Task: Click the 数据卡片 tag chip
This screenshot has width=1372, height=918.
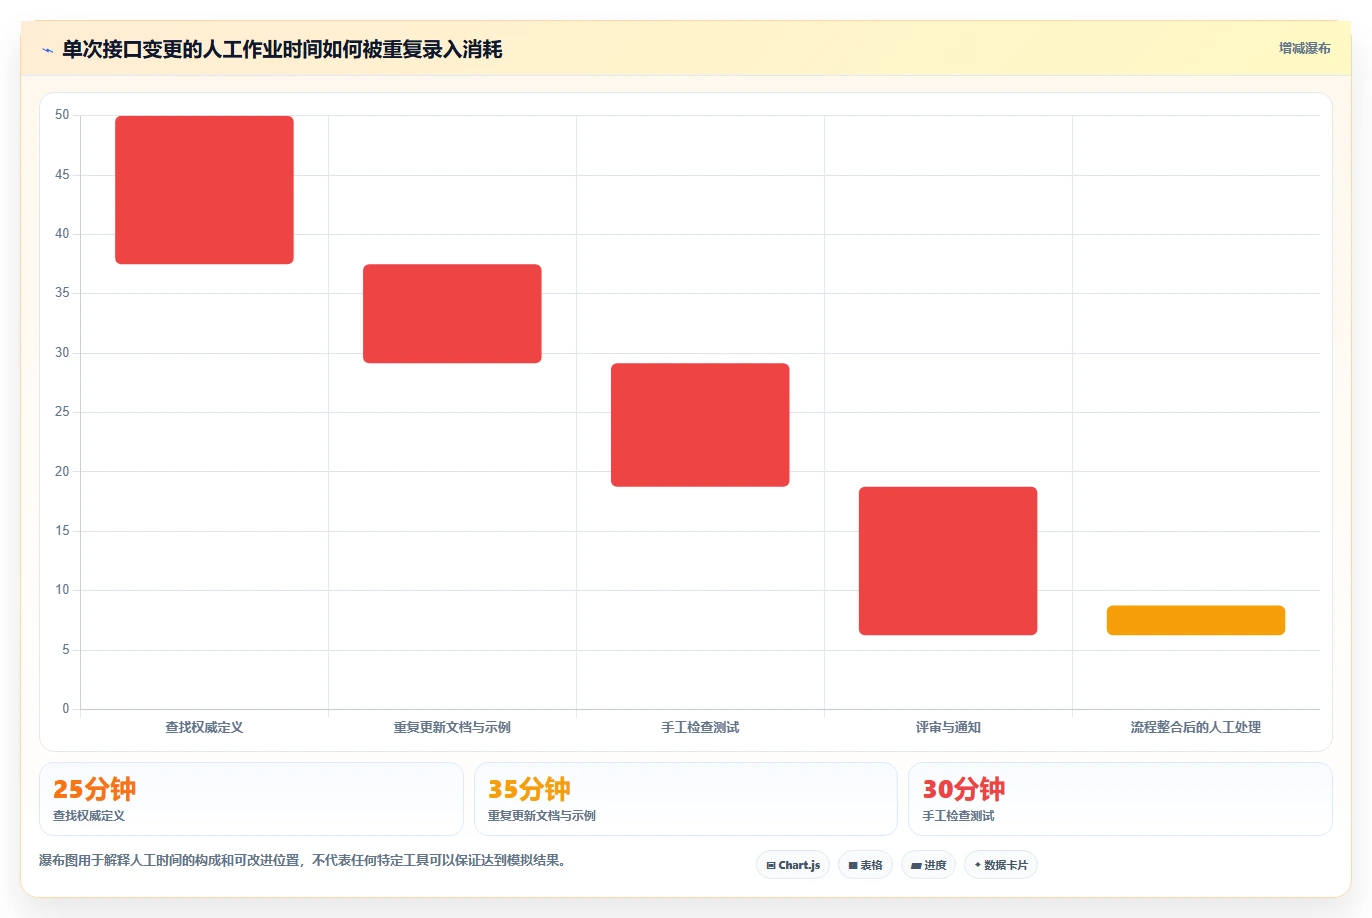Action: [x=1000, y=865]
